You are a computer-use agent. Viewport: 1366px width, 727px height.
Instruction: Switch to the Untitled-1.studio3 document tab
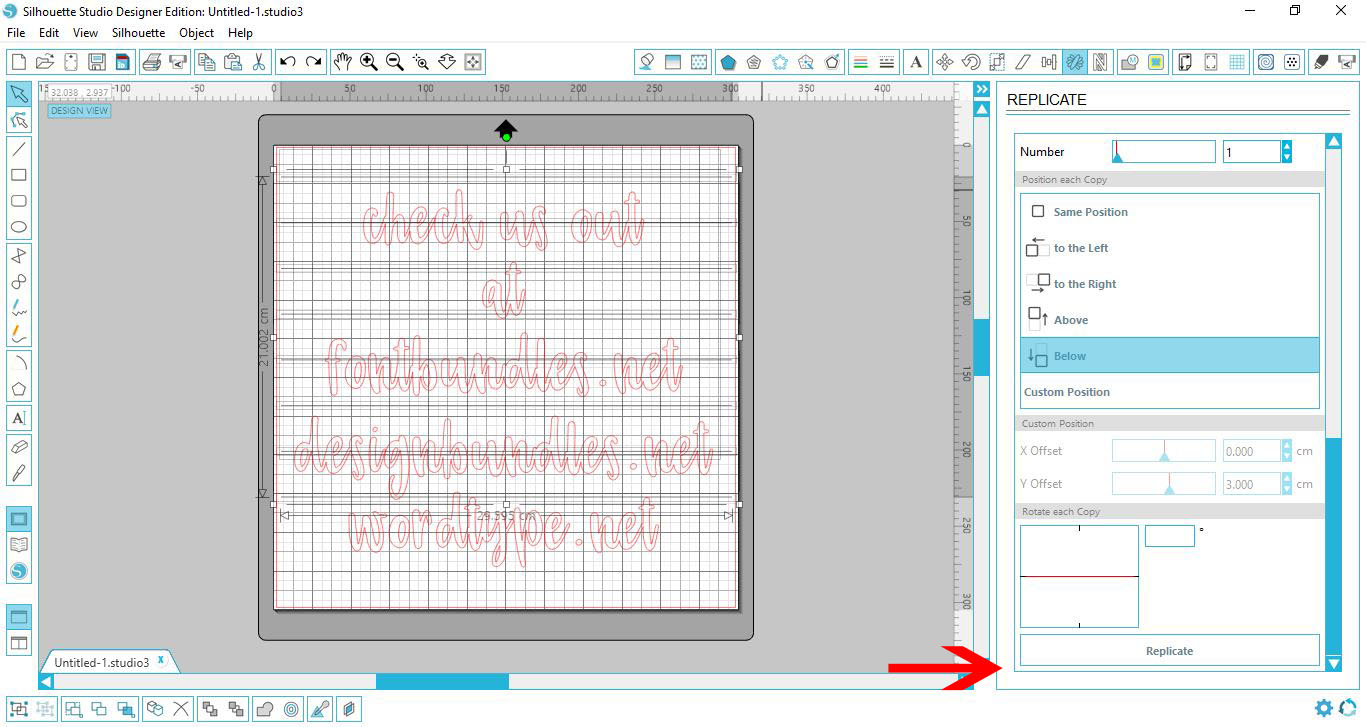pyautogui.click(x=100, y=661)
